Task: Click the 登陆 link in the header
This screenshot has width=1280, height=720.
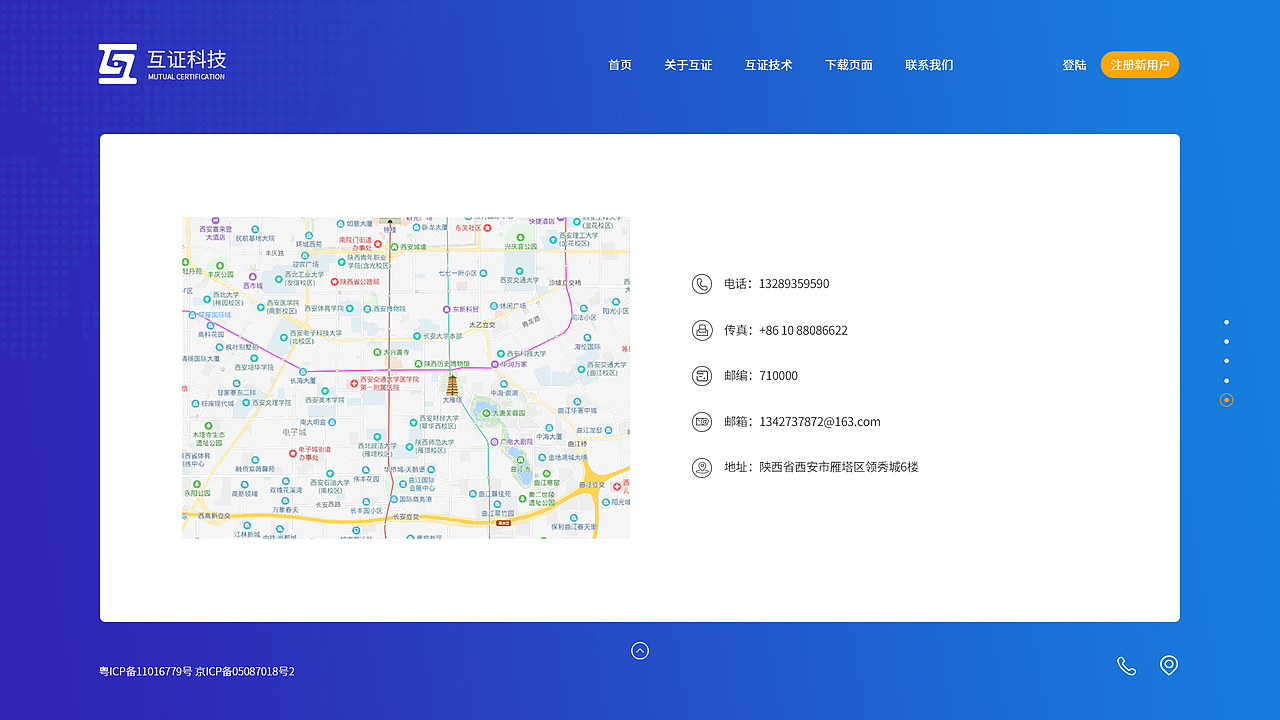Action: click(1074, 64)
